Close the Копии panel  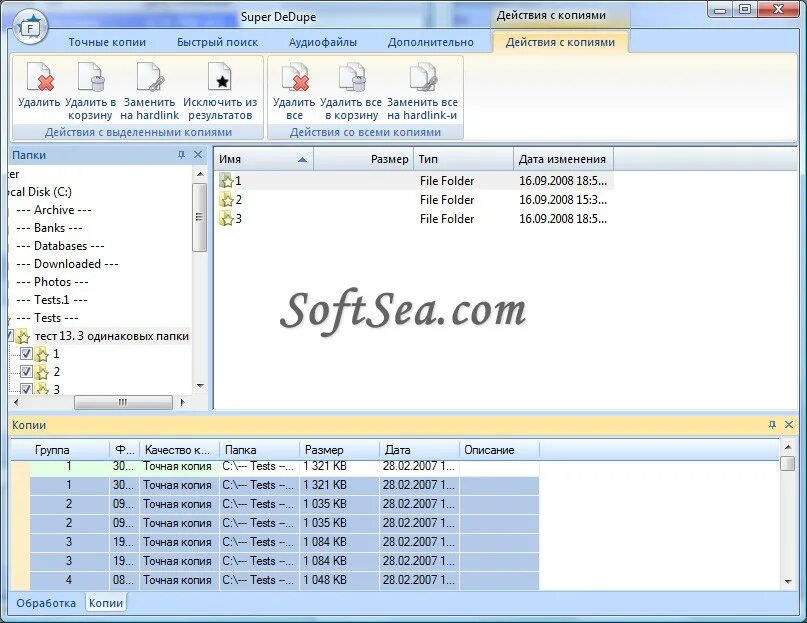point(788,424)
